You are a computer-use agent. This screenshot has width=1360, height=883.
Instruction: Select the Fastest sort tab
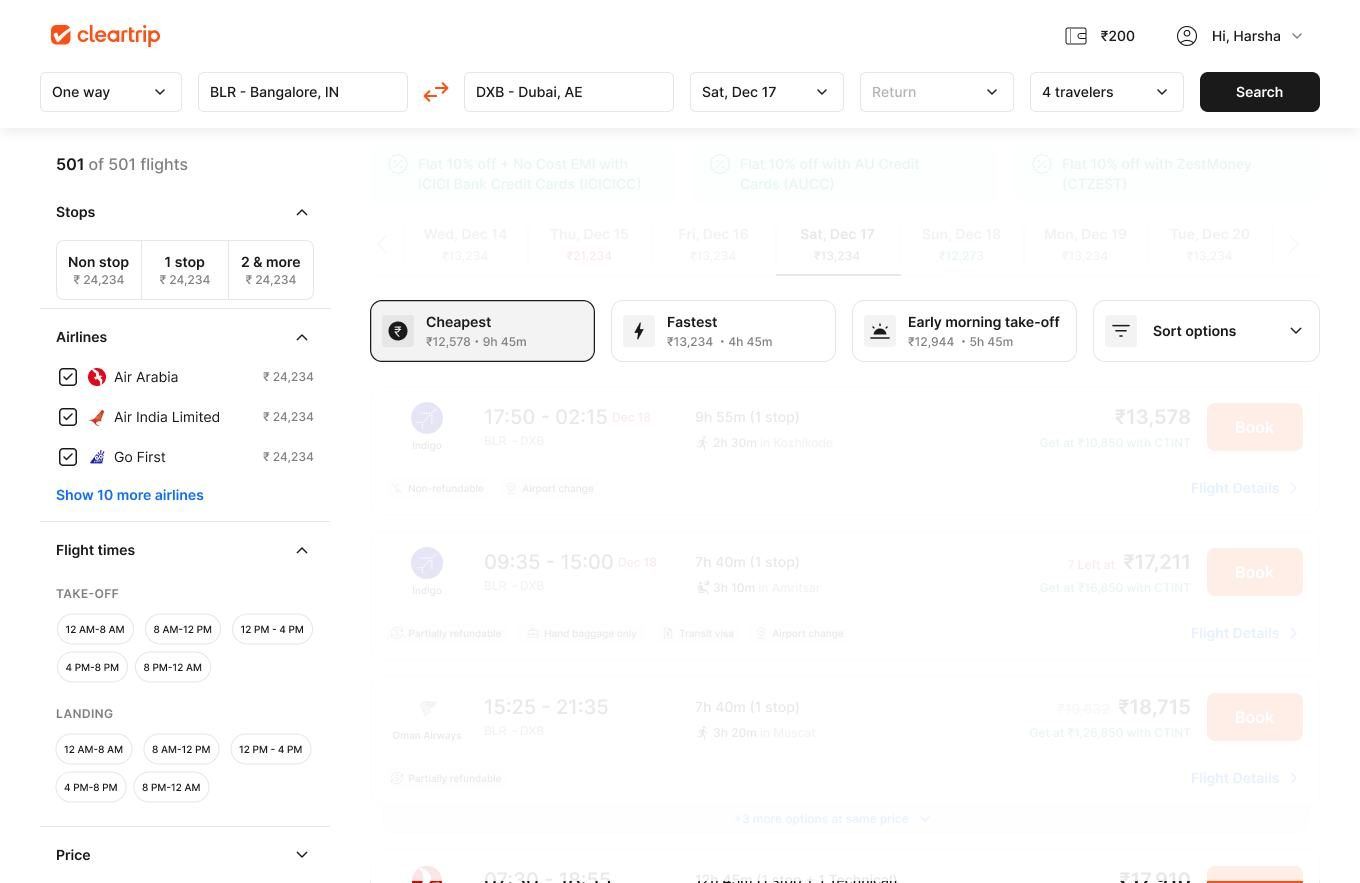coord(723,331)
